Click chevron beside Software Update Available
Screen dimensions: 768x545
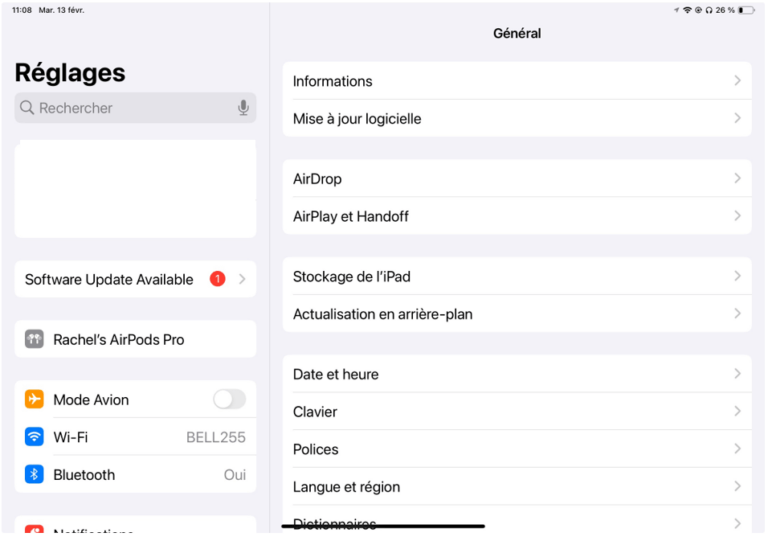point(242,279)
